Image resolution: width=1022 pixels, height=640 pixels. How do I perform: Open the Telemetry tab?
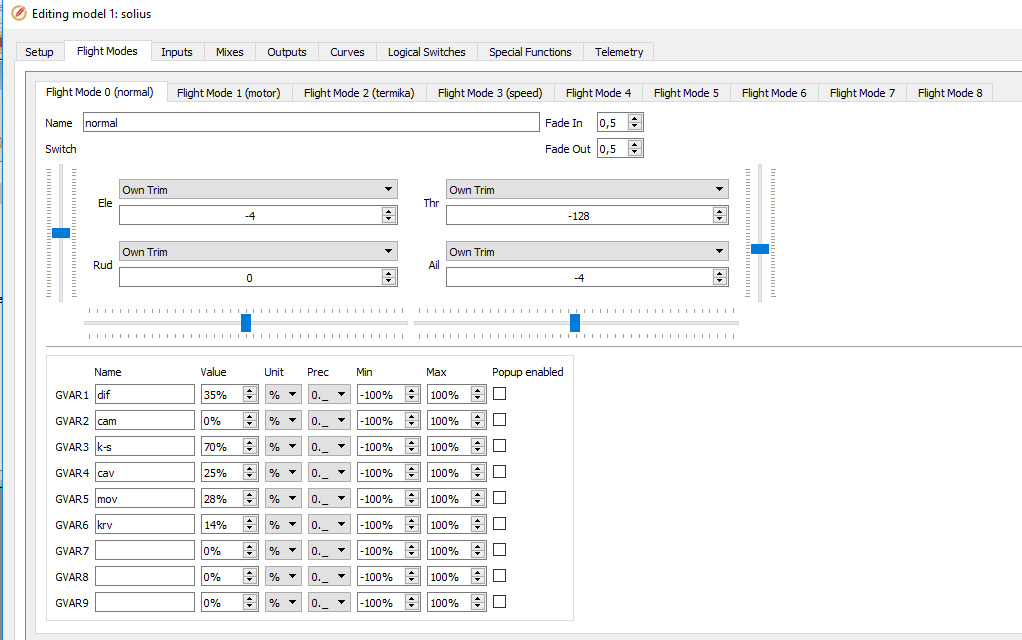[x=619, y=52]
